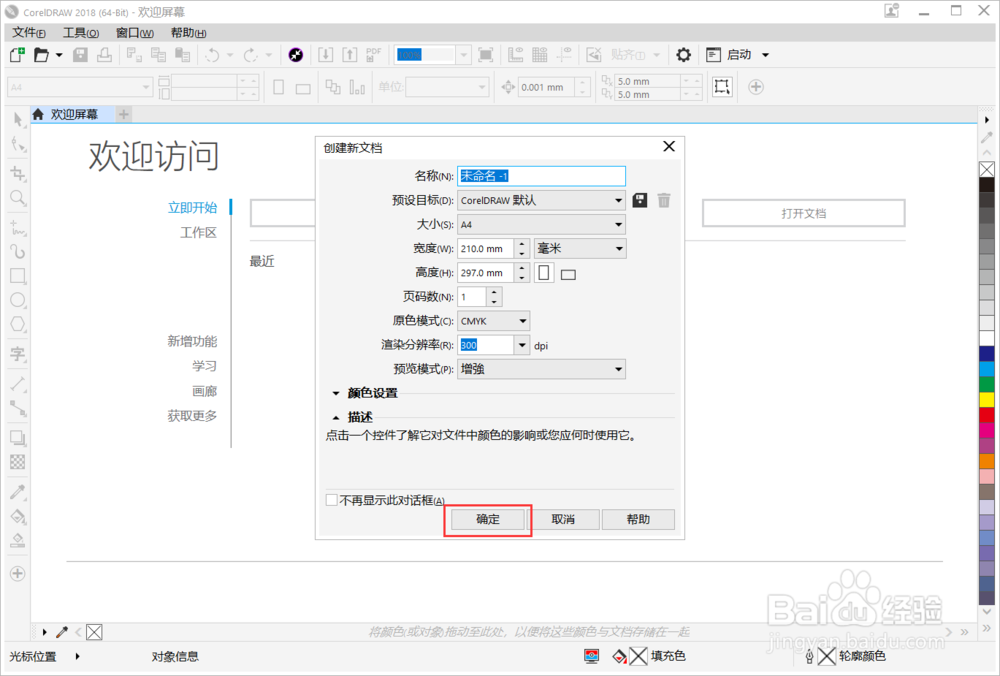Select the Polygon tool
Viewport: 1000px width, 676px height.
point(18,324)
